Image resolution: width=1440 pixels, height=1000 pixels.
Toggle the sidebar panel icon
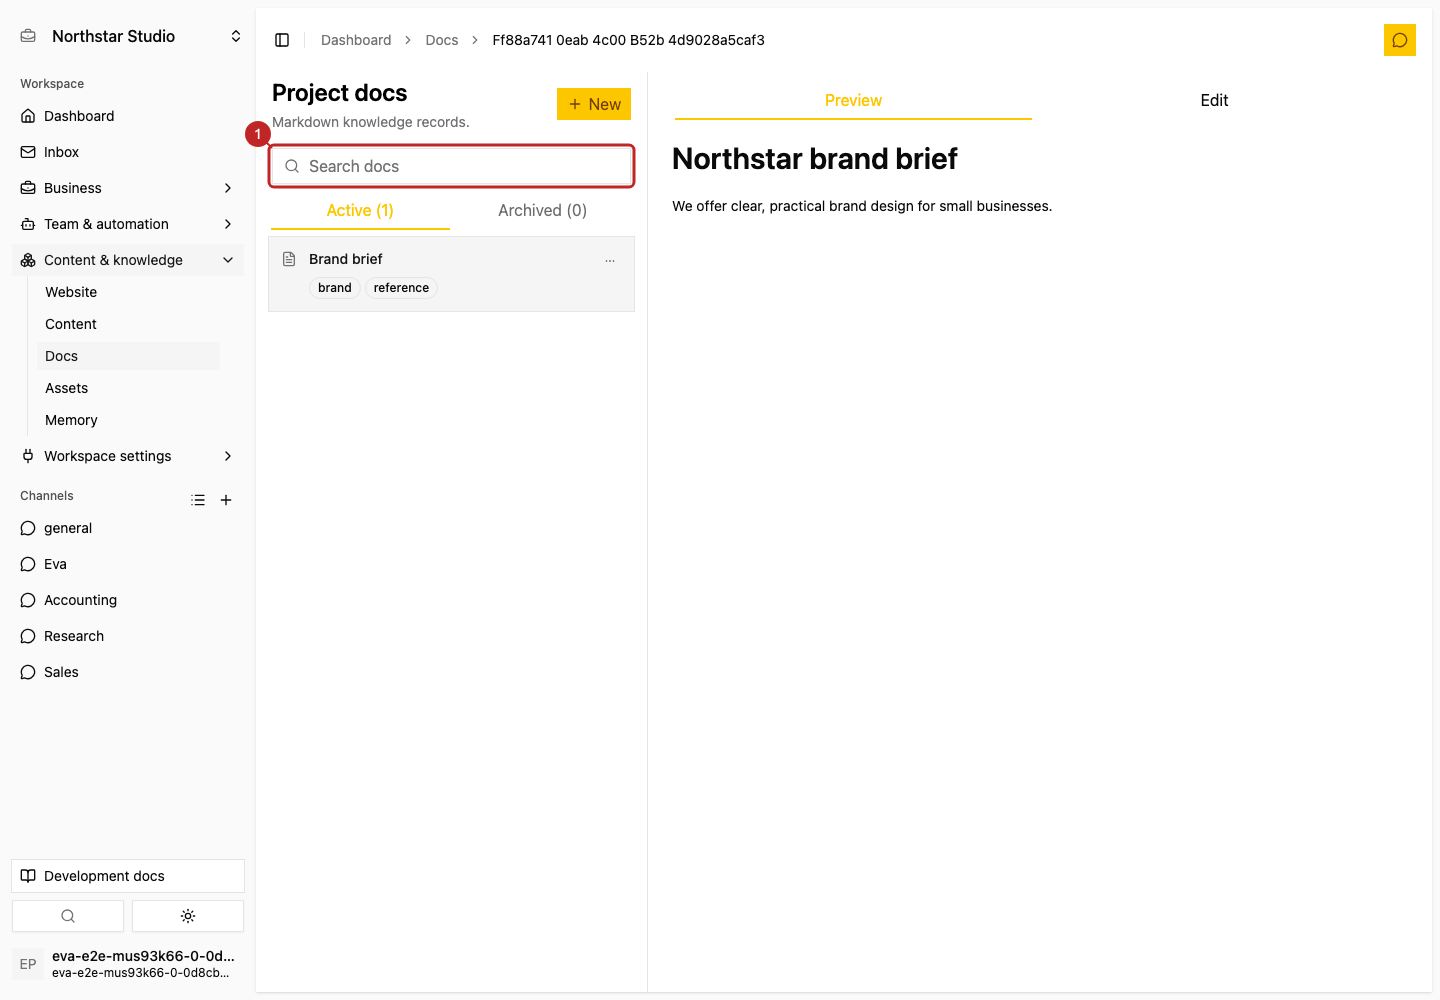[282, 40]
